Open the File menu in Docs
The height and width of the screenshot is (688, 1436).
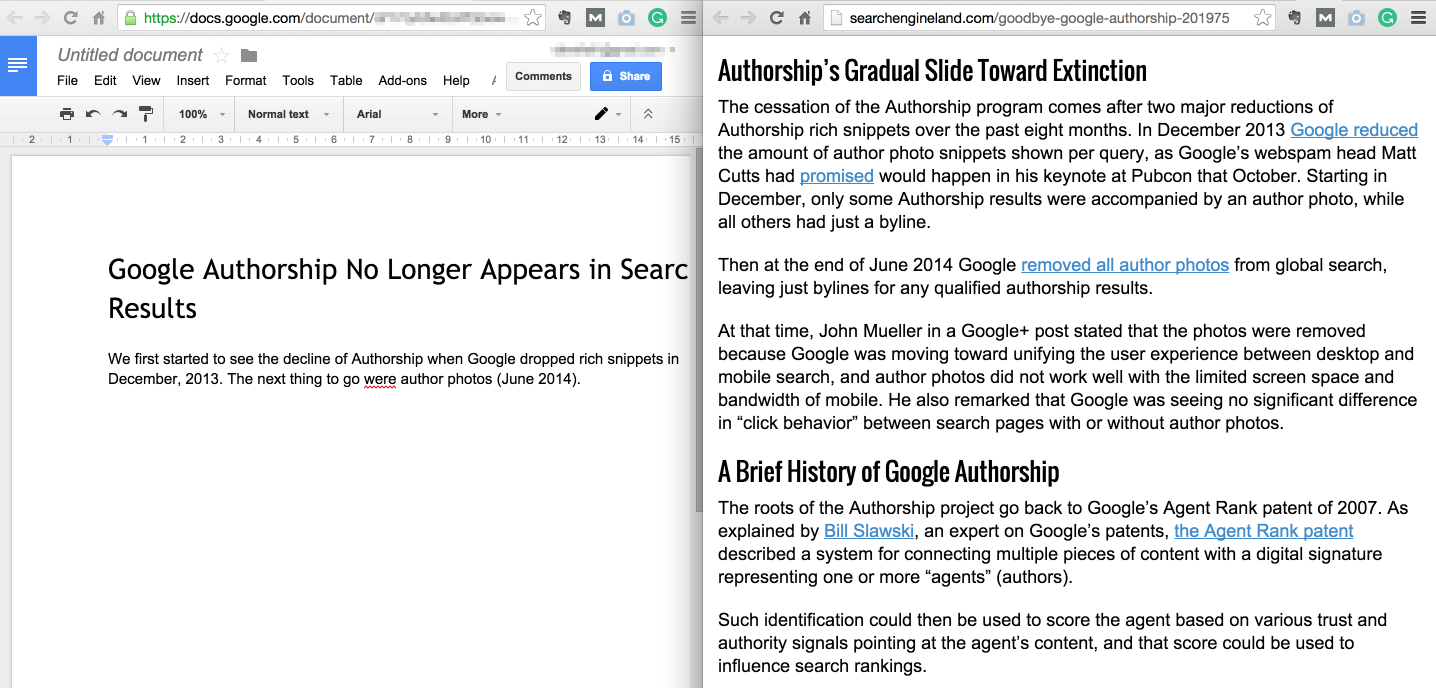tap(67, 80)
